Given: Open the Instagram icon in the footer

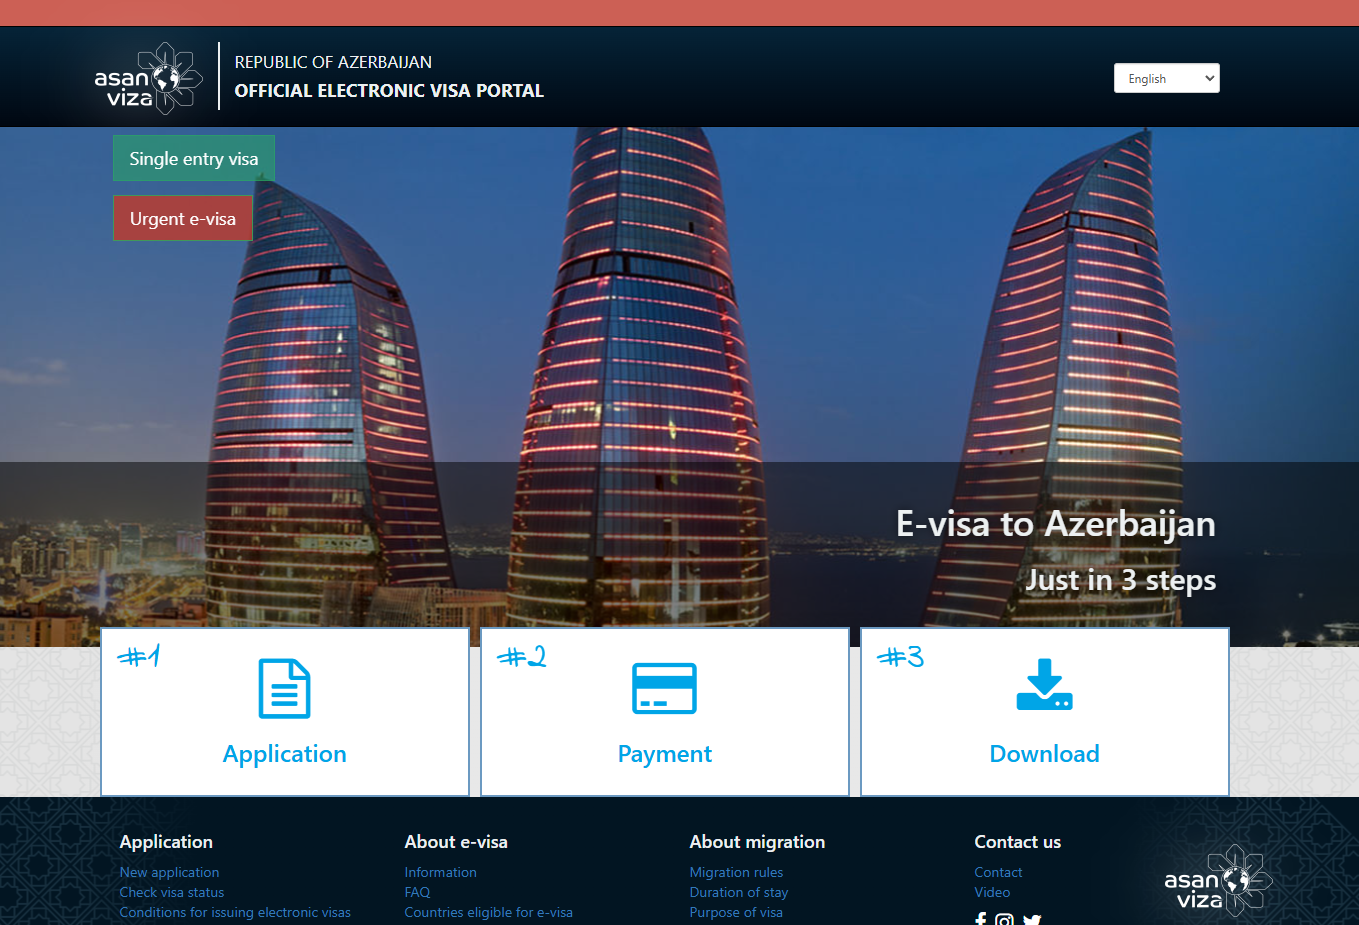Looking at the screenshot, I should click(x=1005, y=919).
